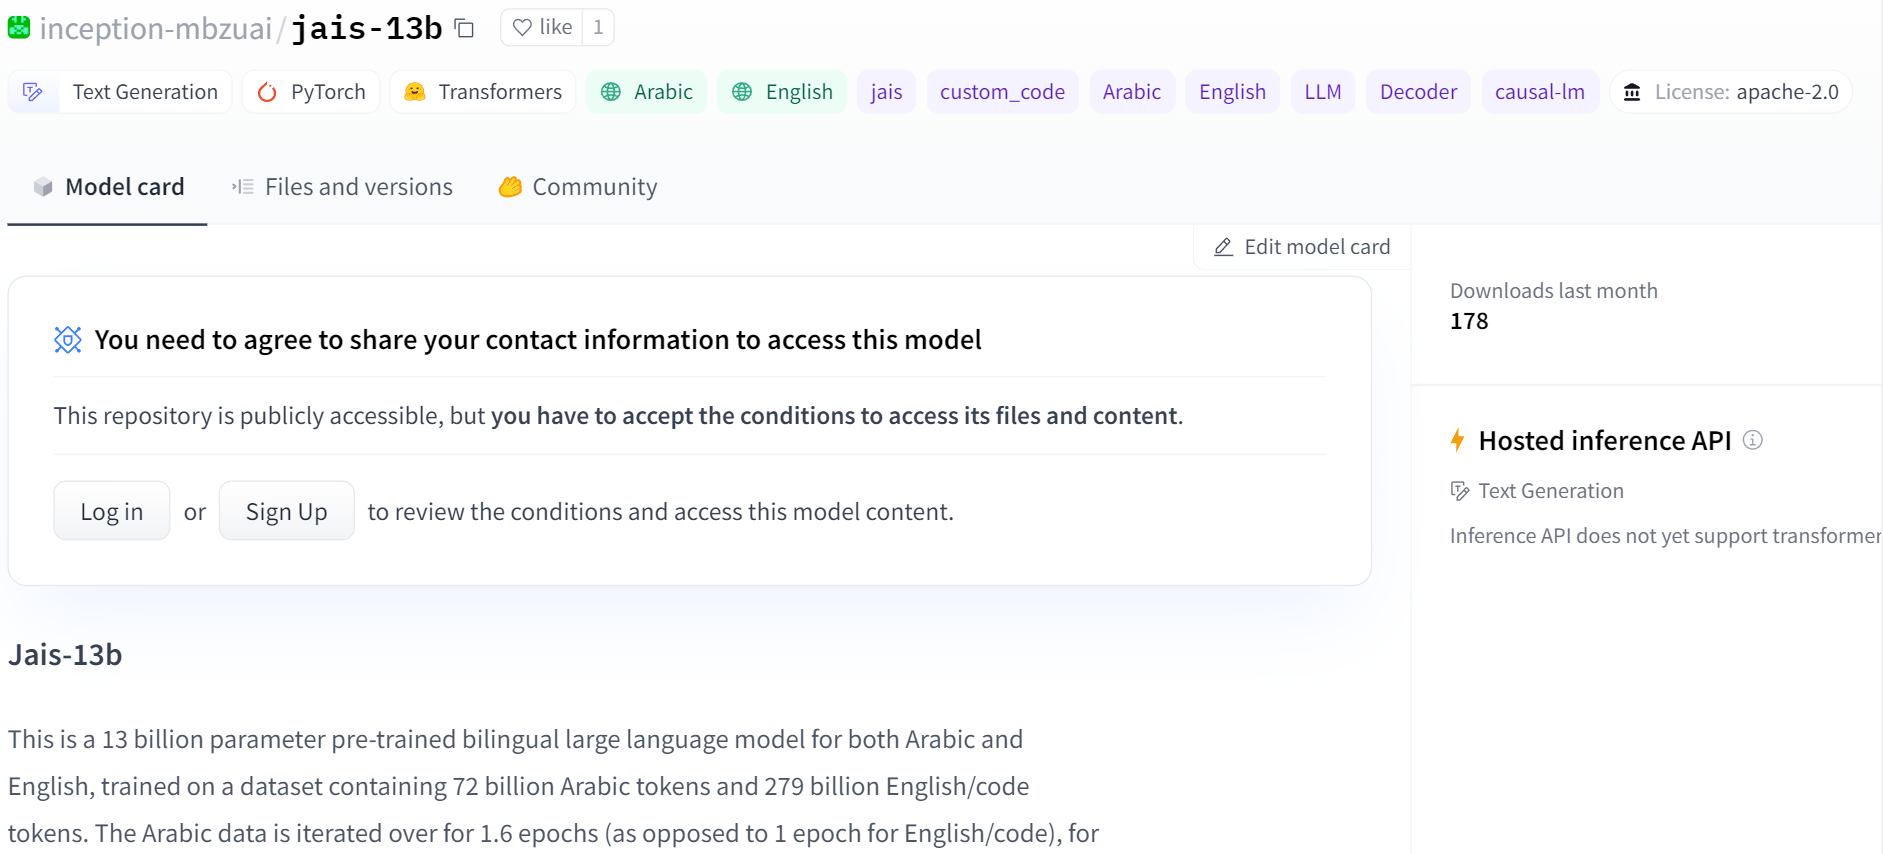The image size is (1883, 854).
Task: Open the inception-mbzuai organization link
Action: [155, 29]
